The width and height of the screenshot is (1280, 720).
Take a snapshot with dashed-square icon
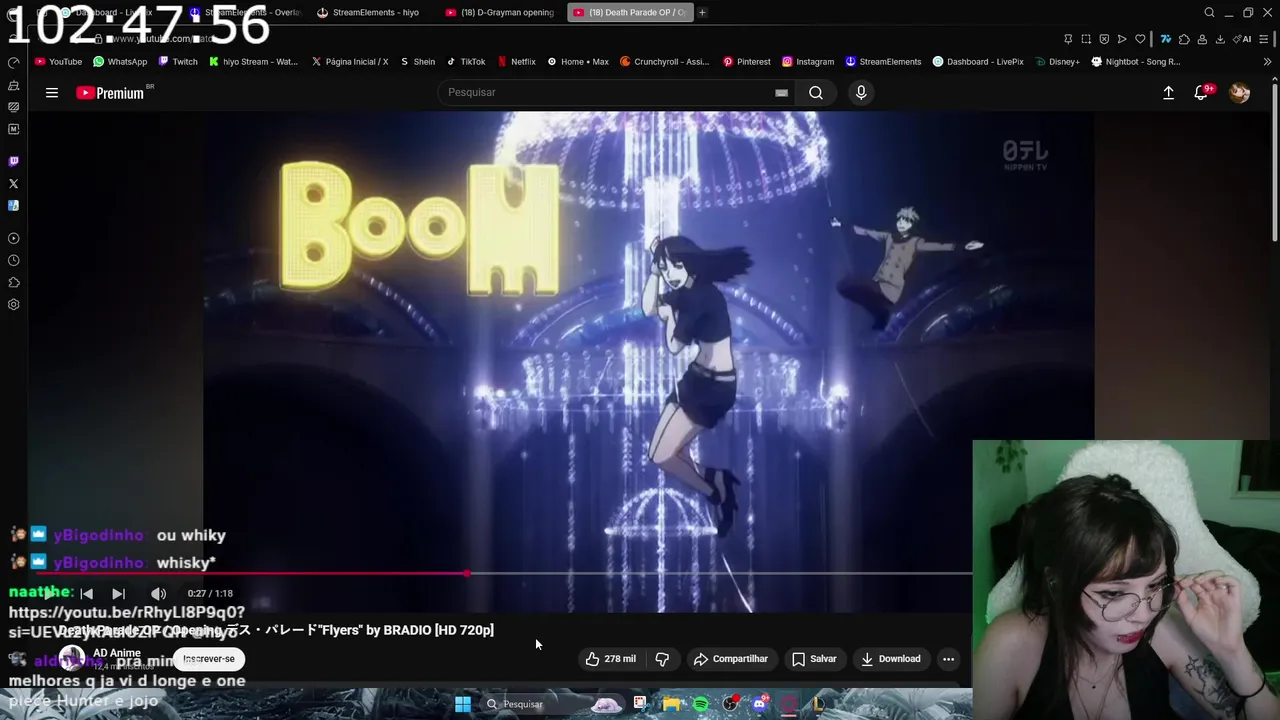[1086, 39]
